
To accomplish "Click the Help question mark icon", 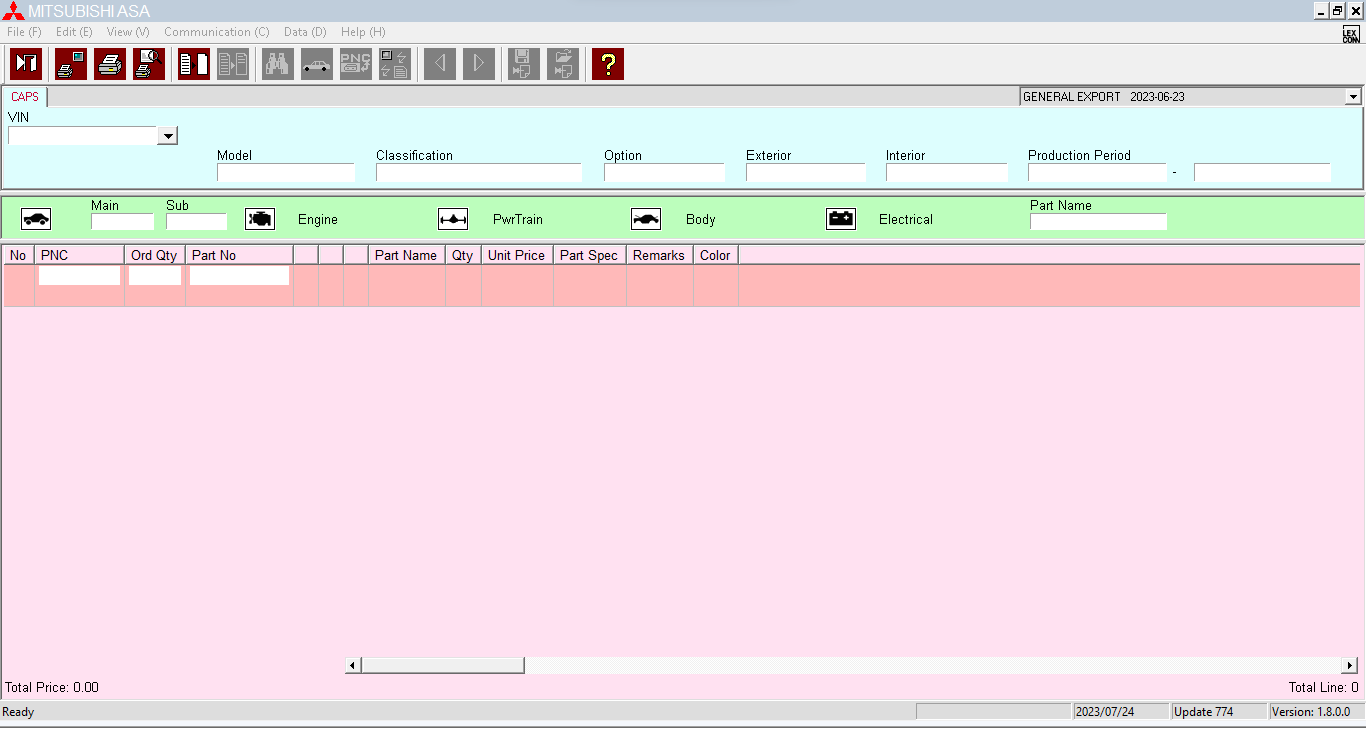I will pyautogui.click(x=607, y=63).
